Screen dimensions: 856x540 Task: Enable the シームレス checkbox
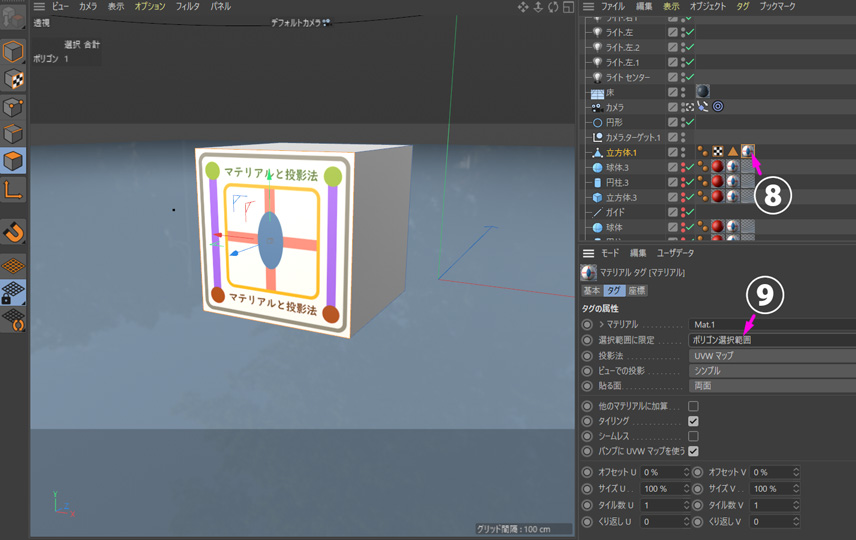click(x=693, y=436)
